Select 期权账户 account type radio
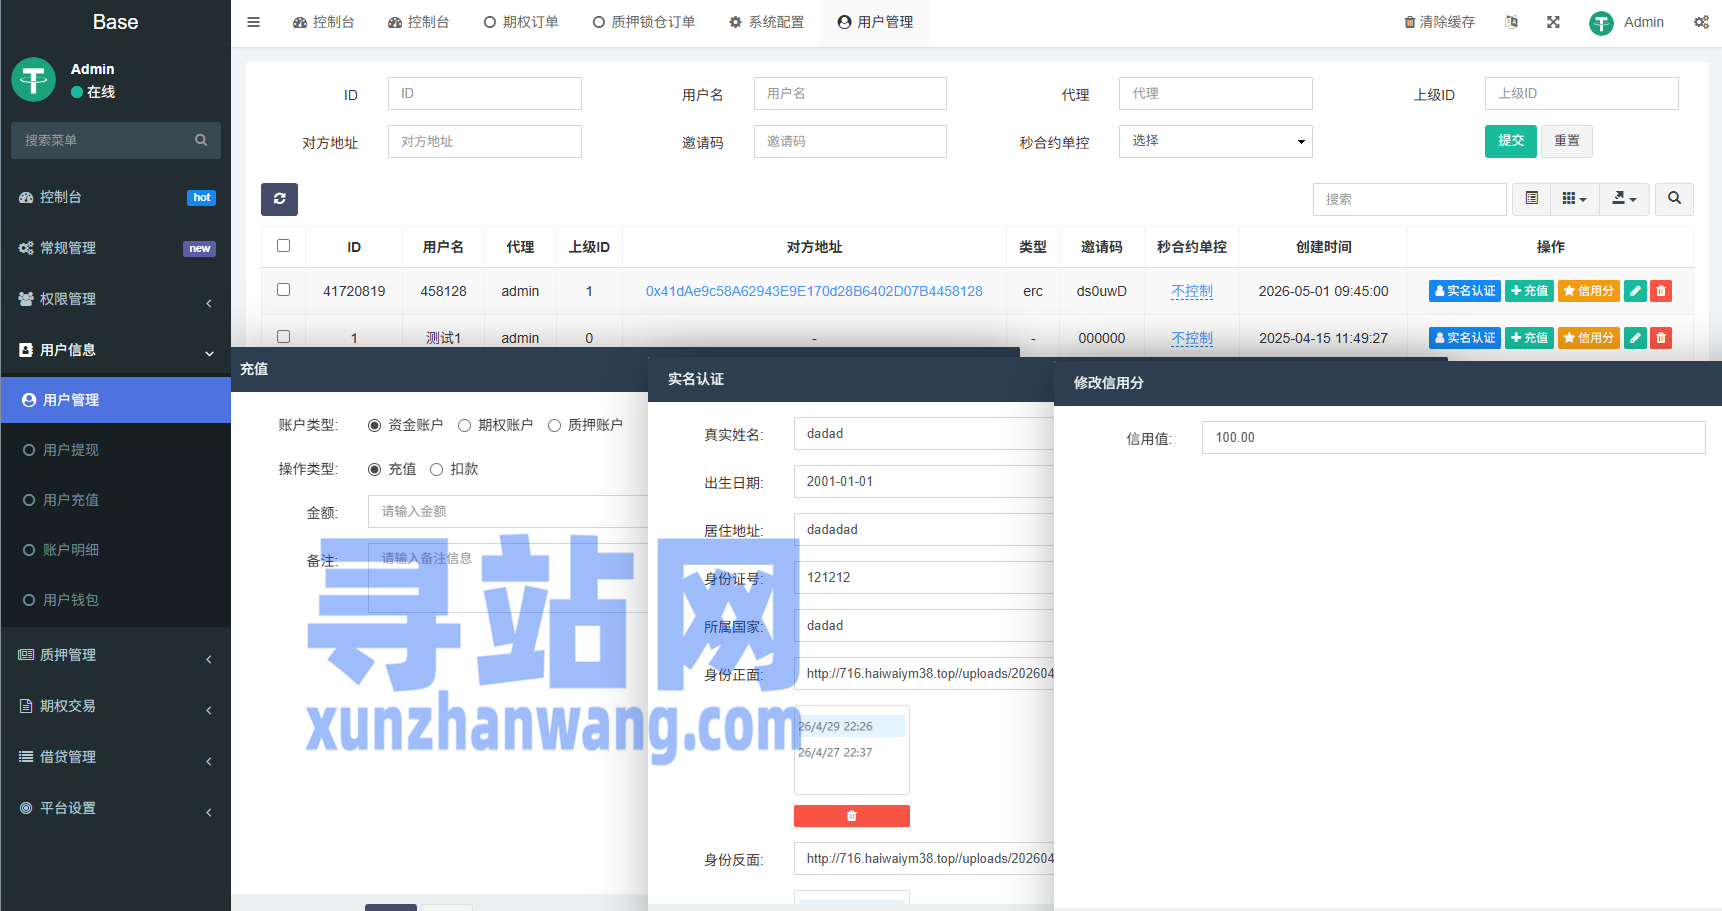The width and height of the screenshot is (1722, 911). 464,425
